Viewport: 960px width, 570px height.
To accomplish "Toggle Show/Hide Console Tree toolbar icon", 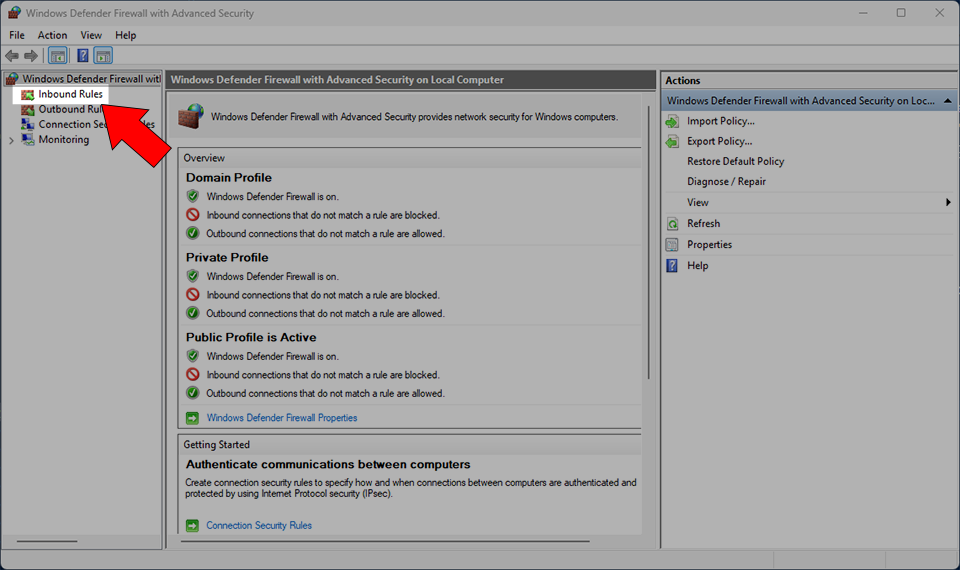I will 58,56.
